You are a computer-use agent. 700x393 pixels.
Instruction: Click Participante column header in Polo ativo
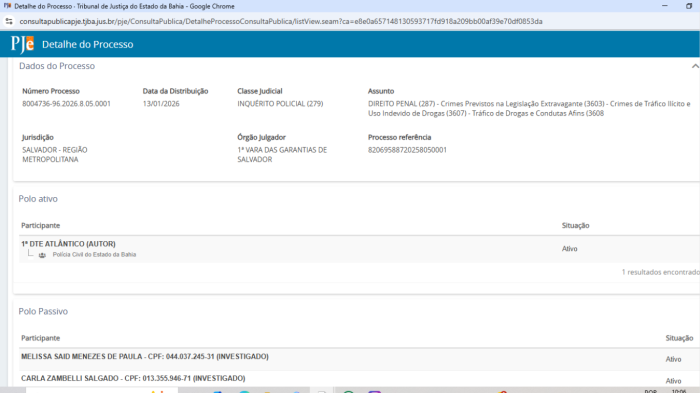pyautogui.click(x=41, y=226)
